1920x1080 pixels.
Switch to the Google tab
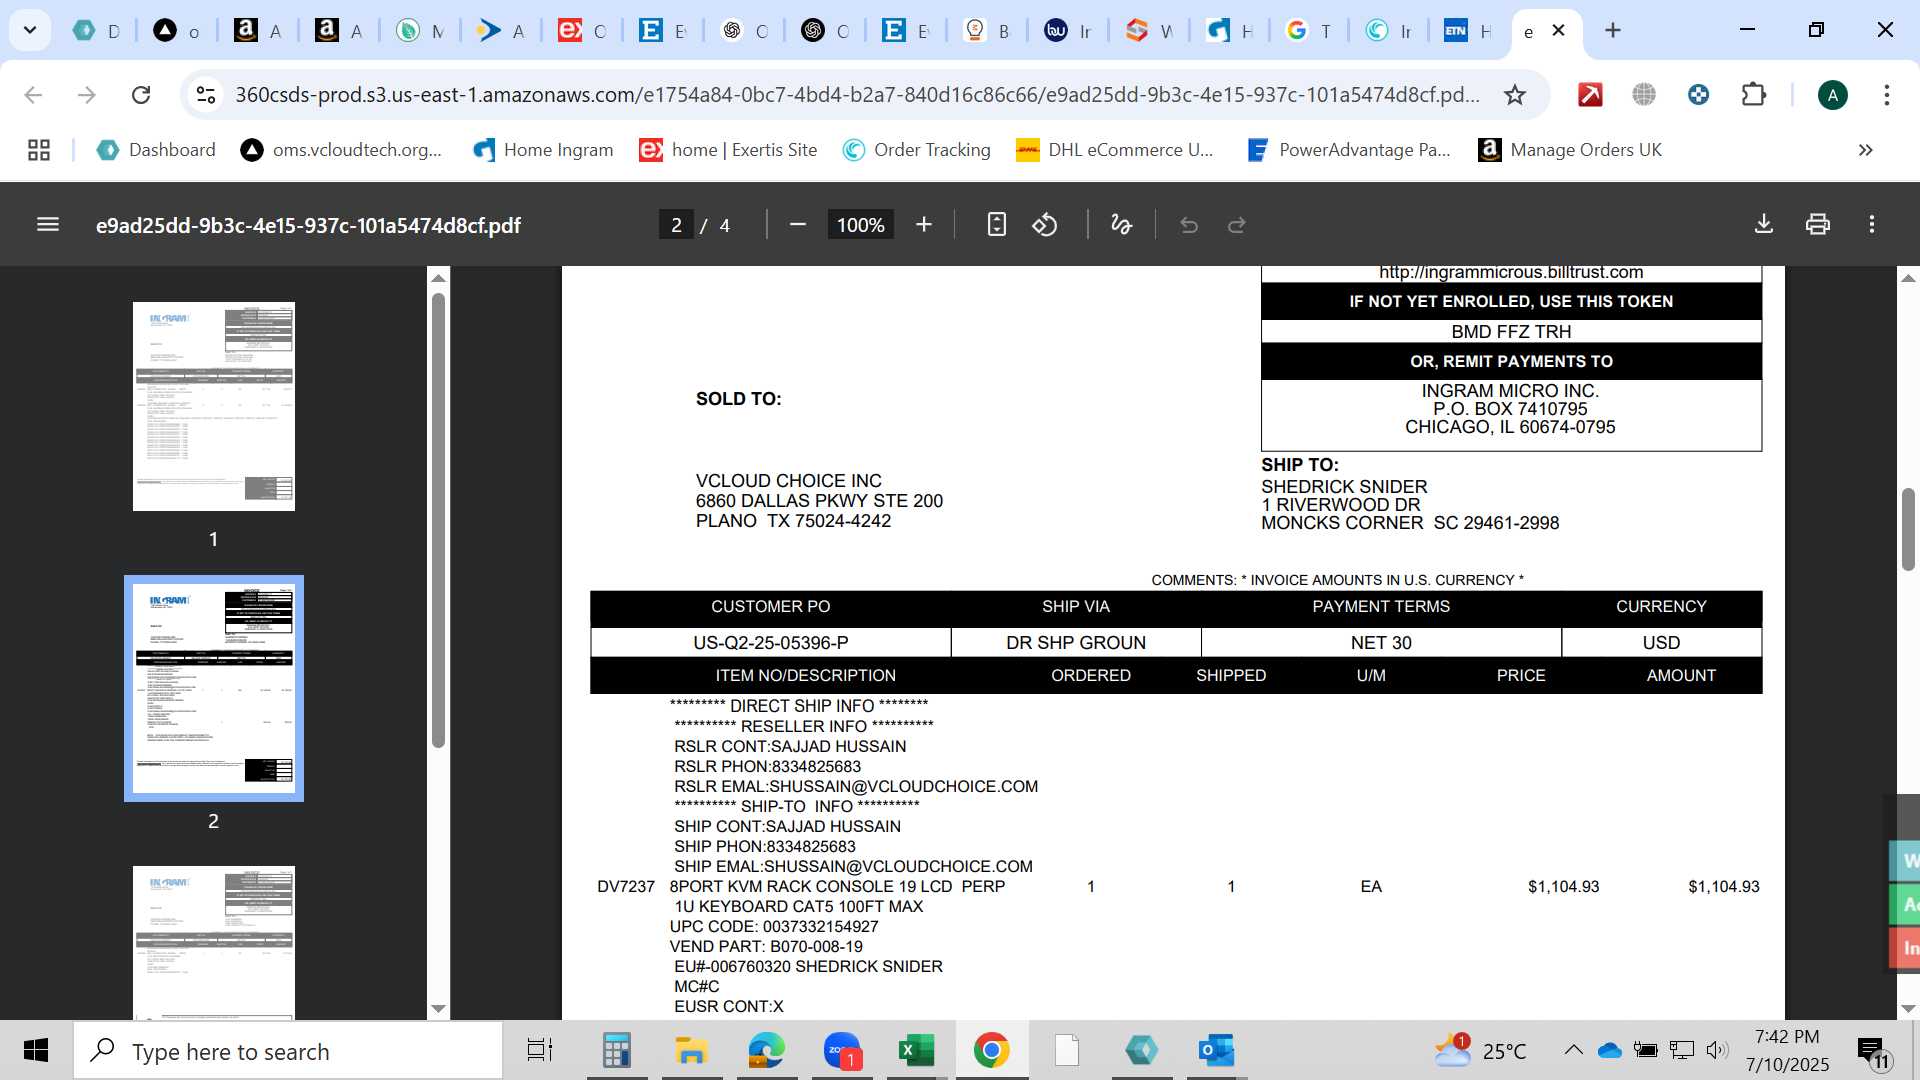click(1308, 31)
